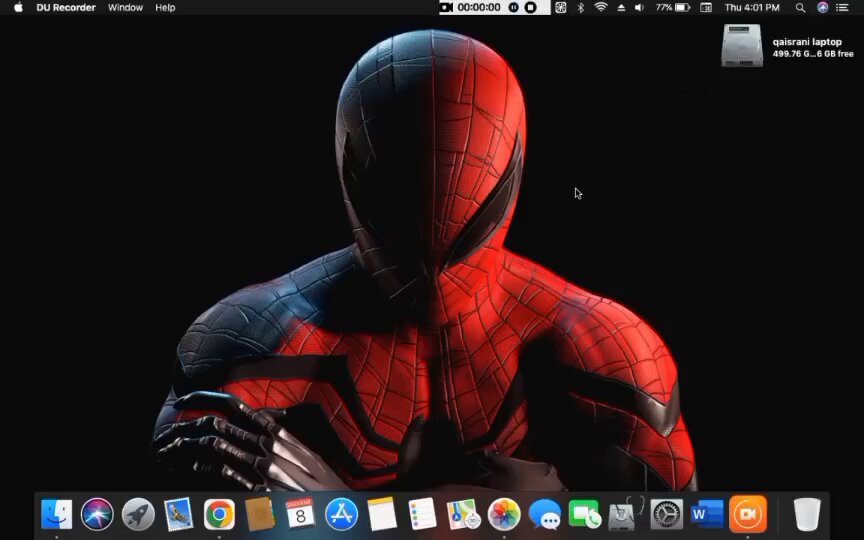Open the DU Recorder dock icon

(x=748, y=514)
